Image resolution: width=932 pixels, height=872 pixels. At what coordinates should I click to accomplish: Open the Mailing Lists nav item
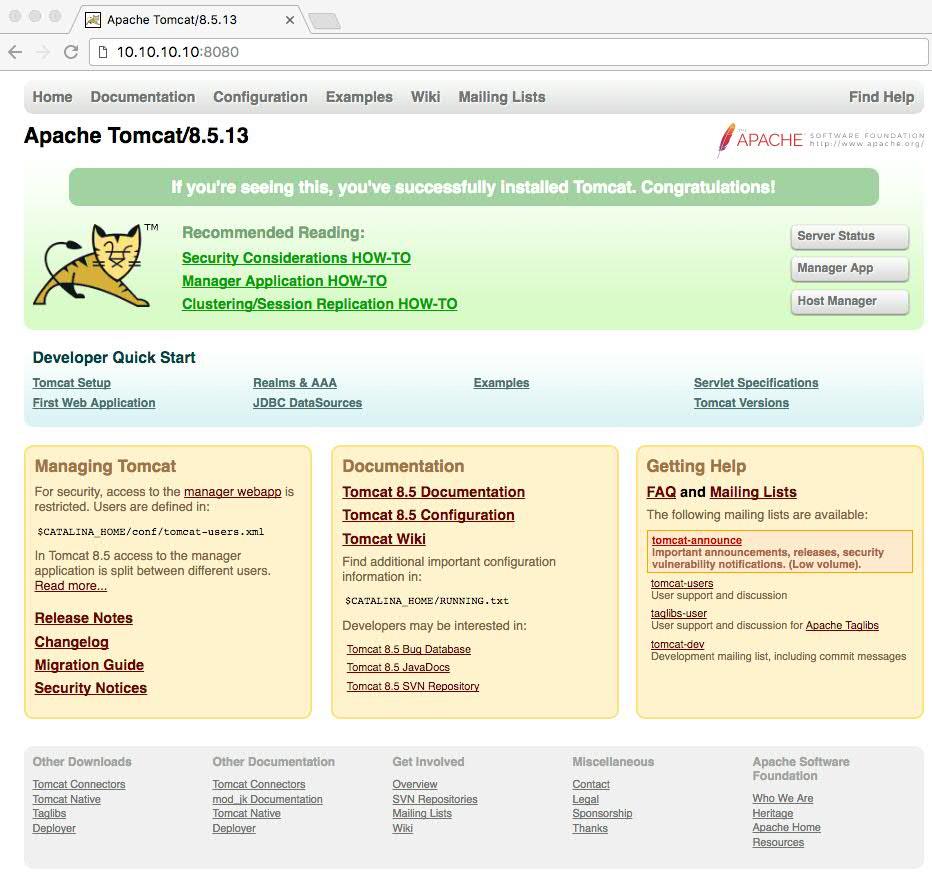coord(501,97)
